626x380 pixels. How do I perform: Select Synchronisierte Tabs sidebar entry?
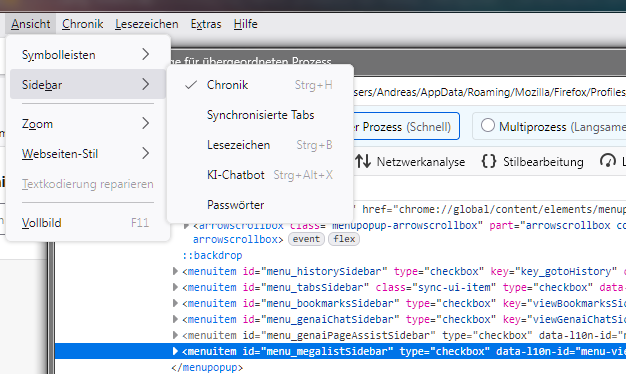(260, 115)
